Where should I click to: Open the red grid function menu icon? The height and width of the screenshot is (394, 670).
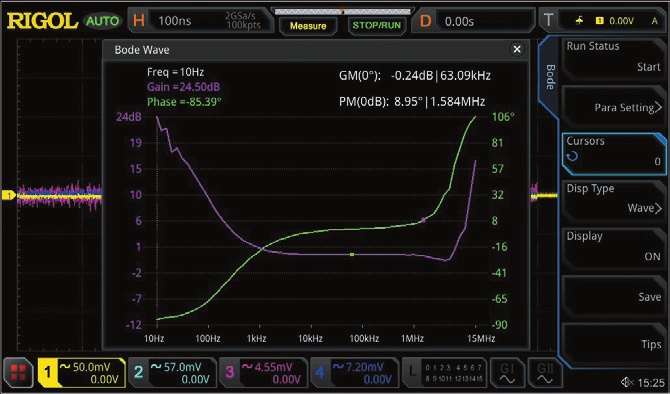click(18, 373)
